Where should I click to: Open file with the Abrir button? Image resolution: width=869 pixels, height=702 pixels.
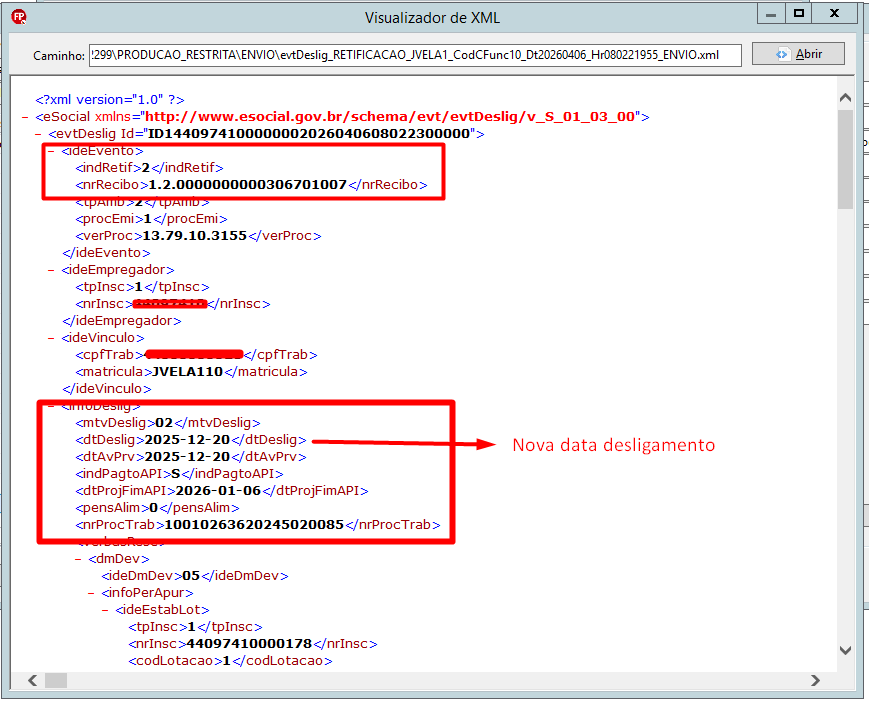(x=798, y=54)
